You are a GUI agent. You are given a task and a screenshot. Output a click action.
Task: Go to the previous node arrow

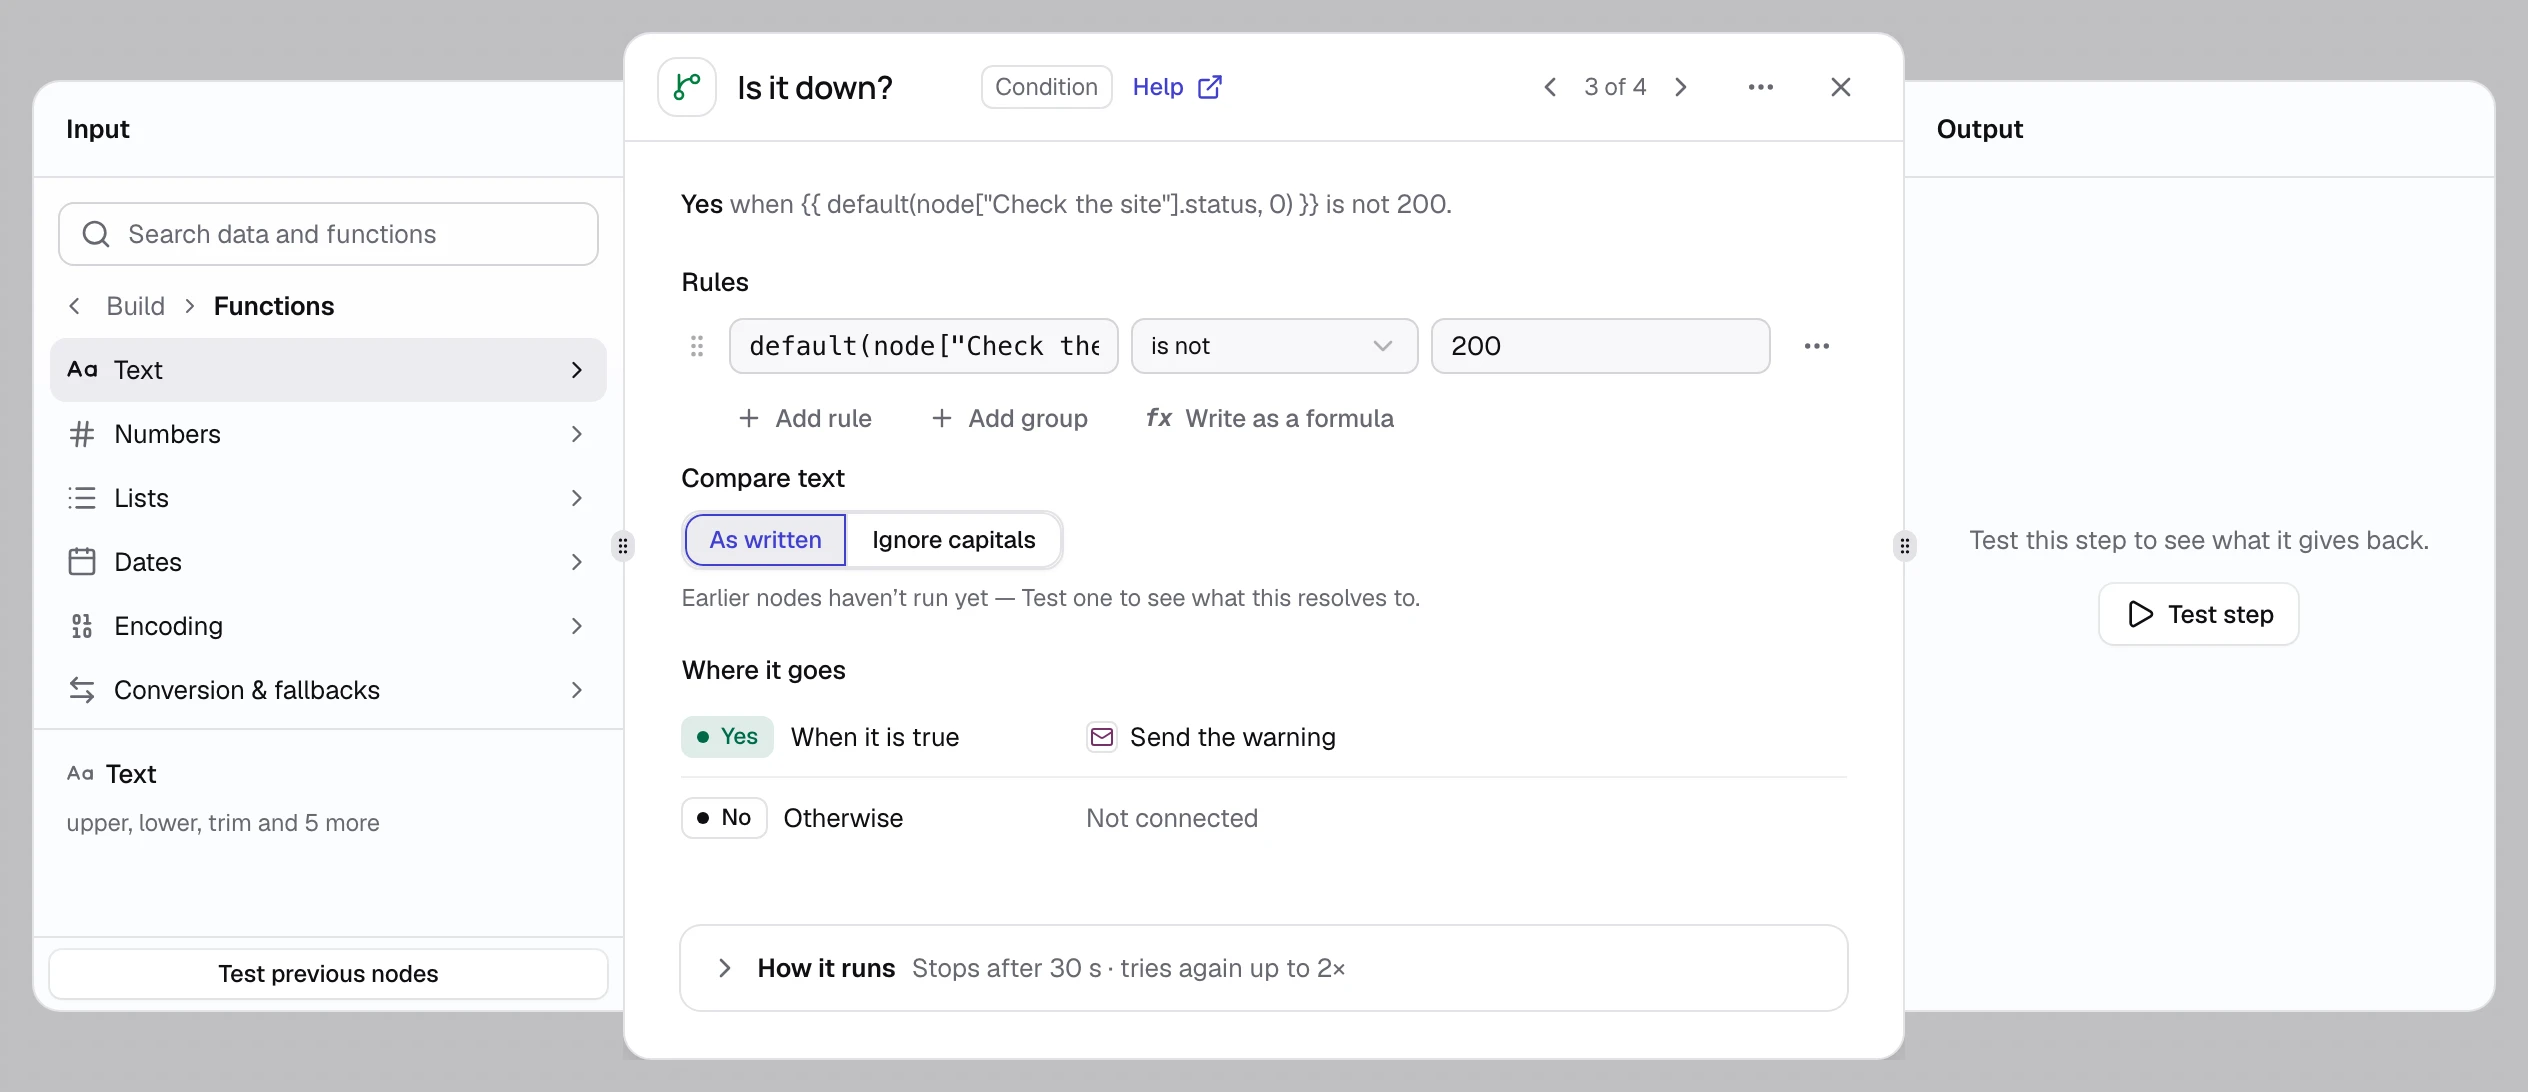[1550, 87]
